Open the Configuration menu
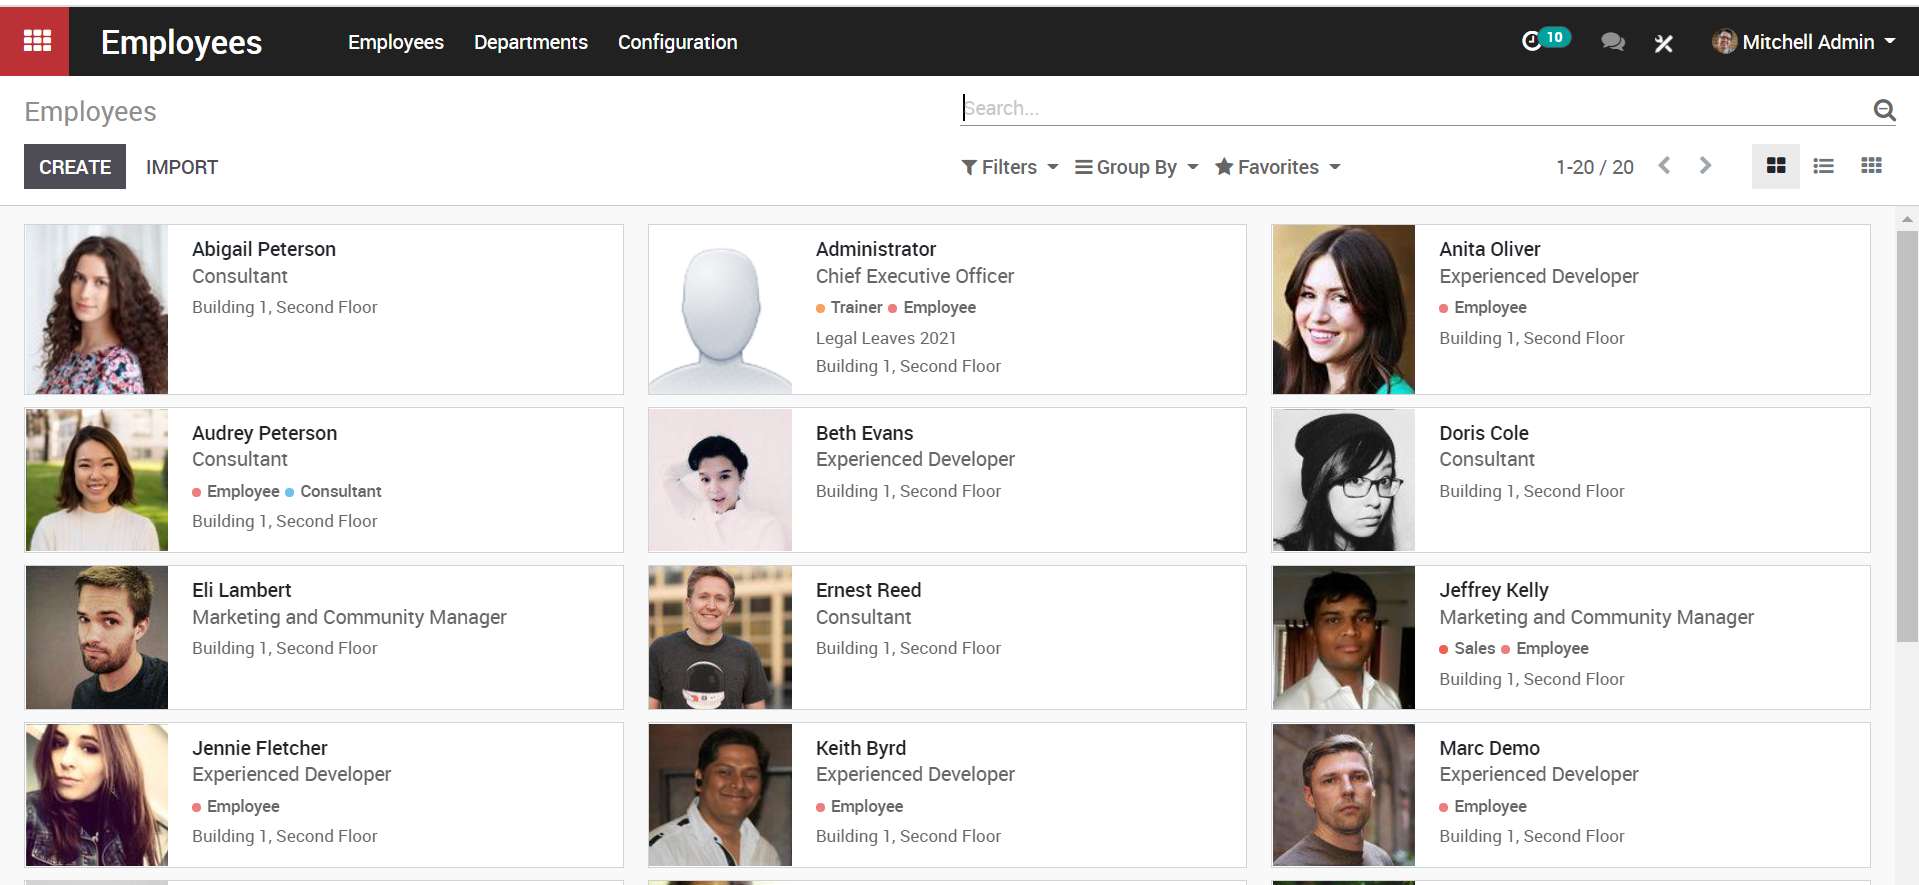This screenshot has height=885, width=1919. (x=677, y=42)
